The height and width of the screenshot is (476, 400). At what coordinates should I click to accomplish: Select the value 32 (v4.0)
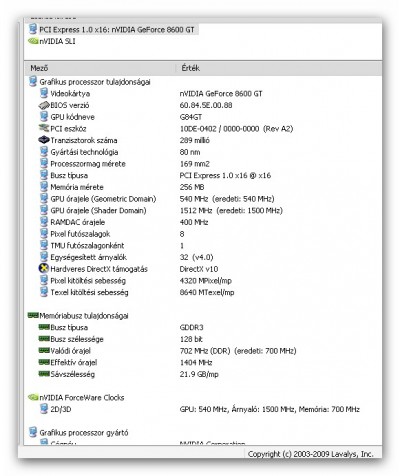coord(196,257)
